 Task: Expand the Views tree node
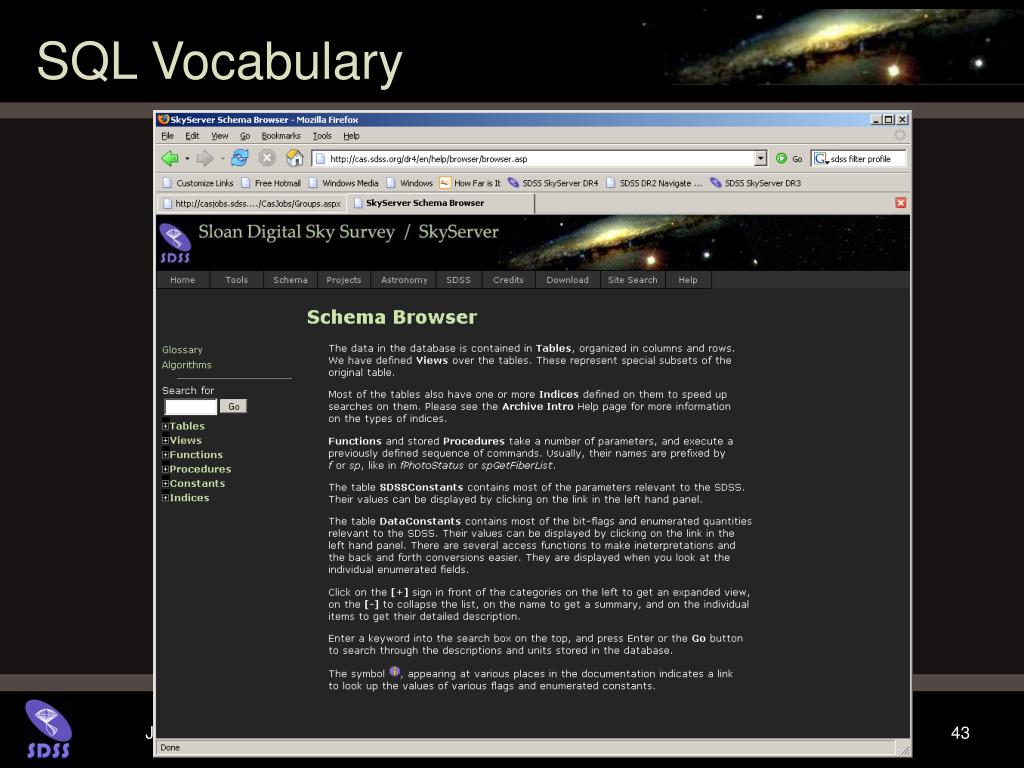coord(165,440)
